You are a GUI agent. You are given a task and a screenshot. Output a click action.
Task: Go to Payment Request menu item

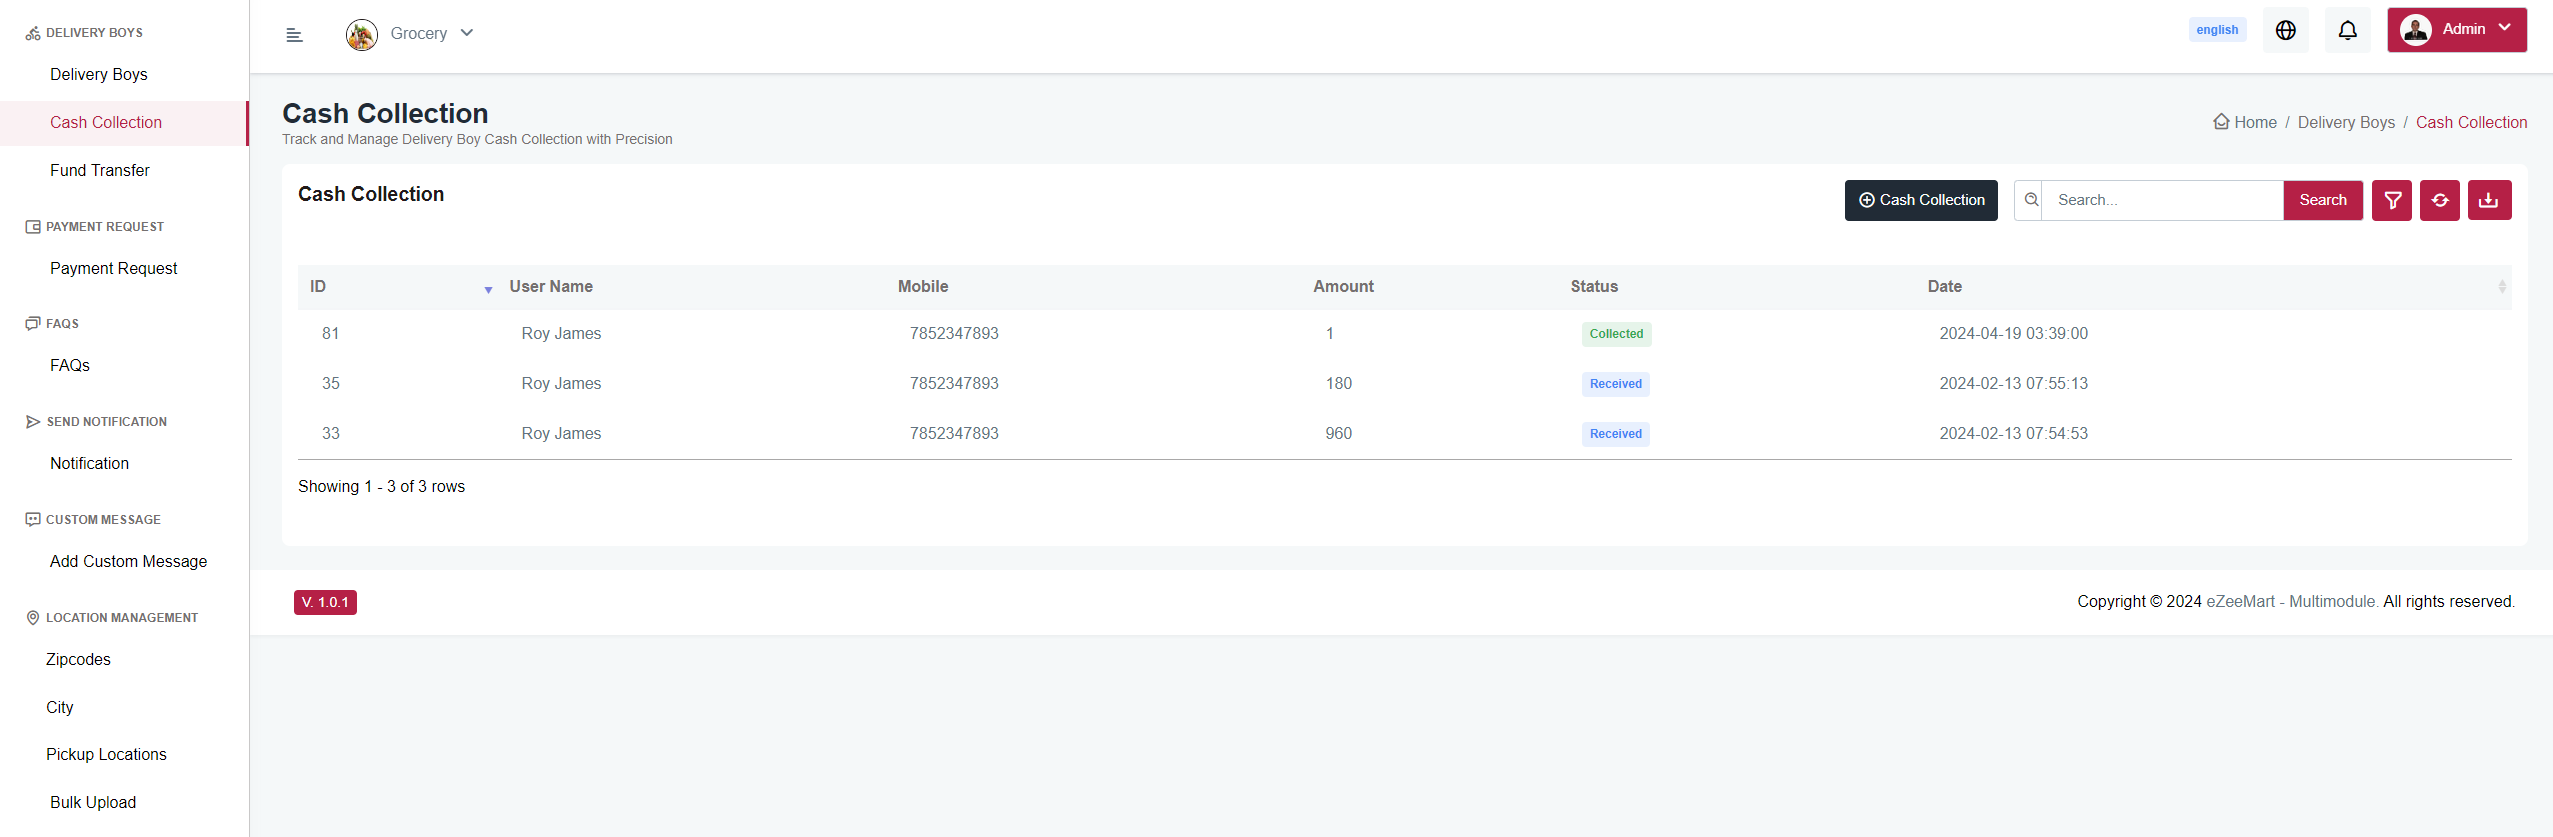[x=113, y=268]
